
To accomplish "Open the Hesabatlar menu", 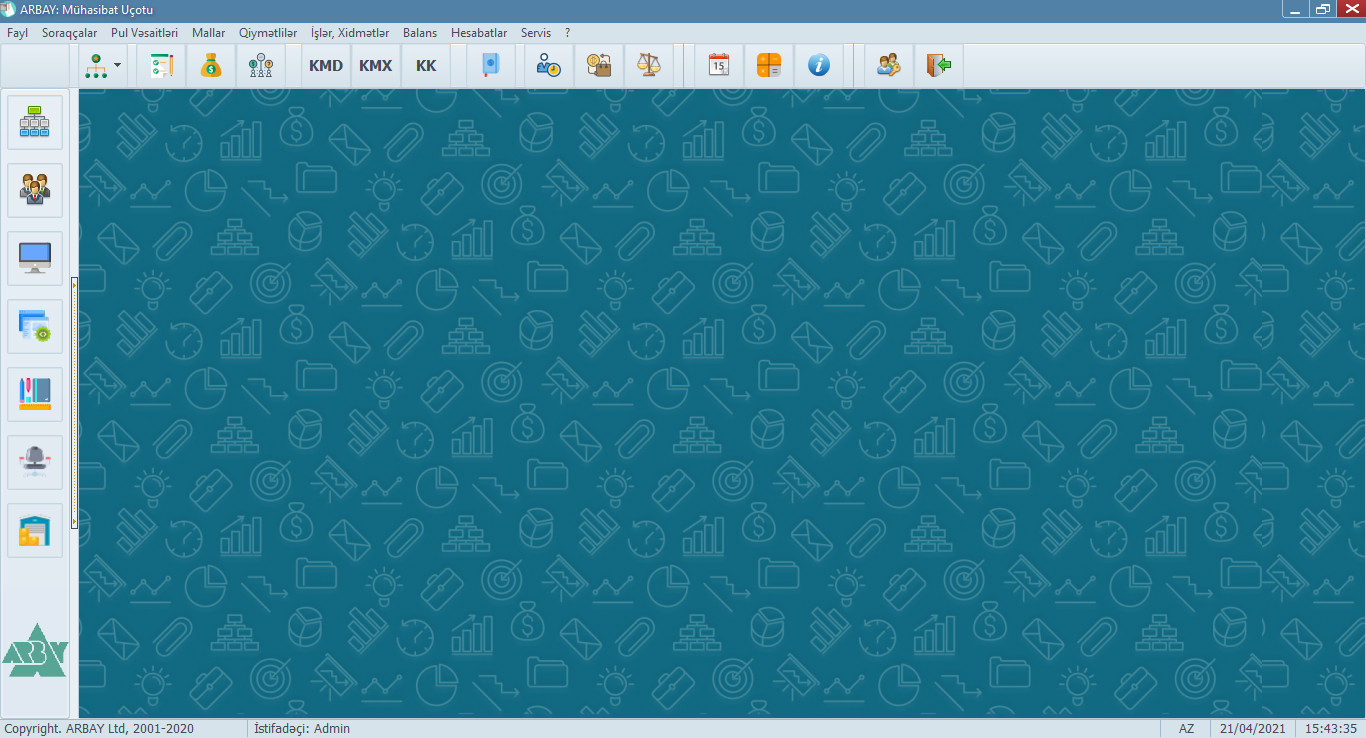I will [479, 33].
